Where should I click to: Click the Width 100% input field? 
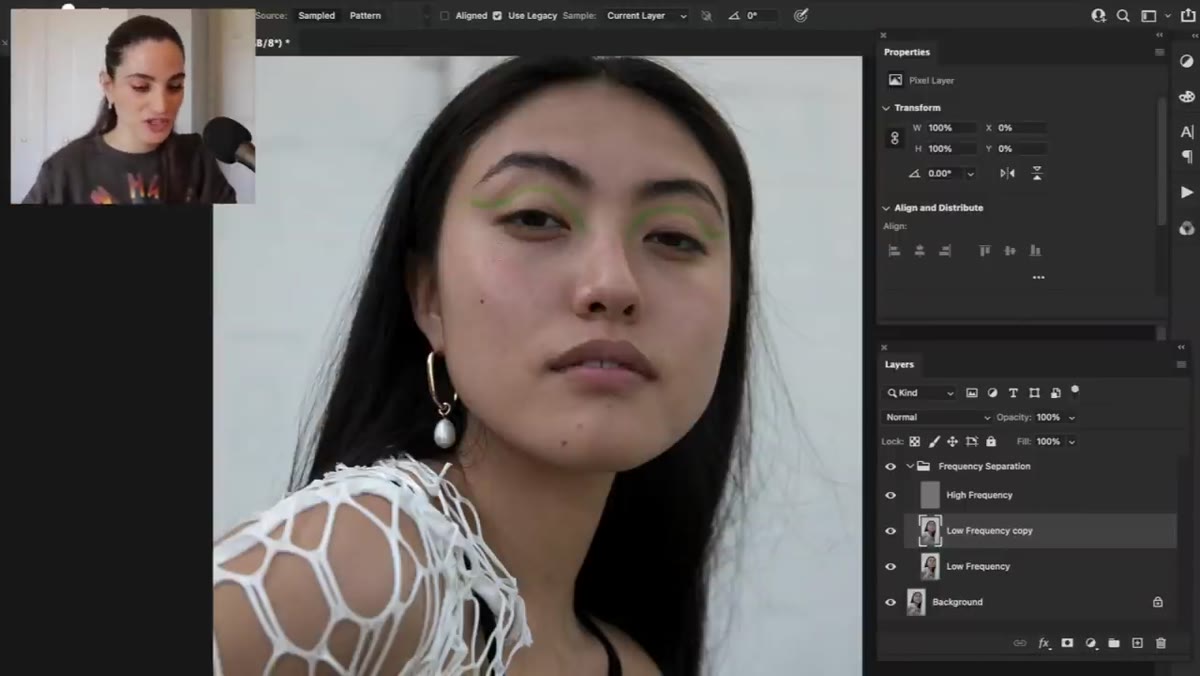(950, 128)
